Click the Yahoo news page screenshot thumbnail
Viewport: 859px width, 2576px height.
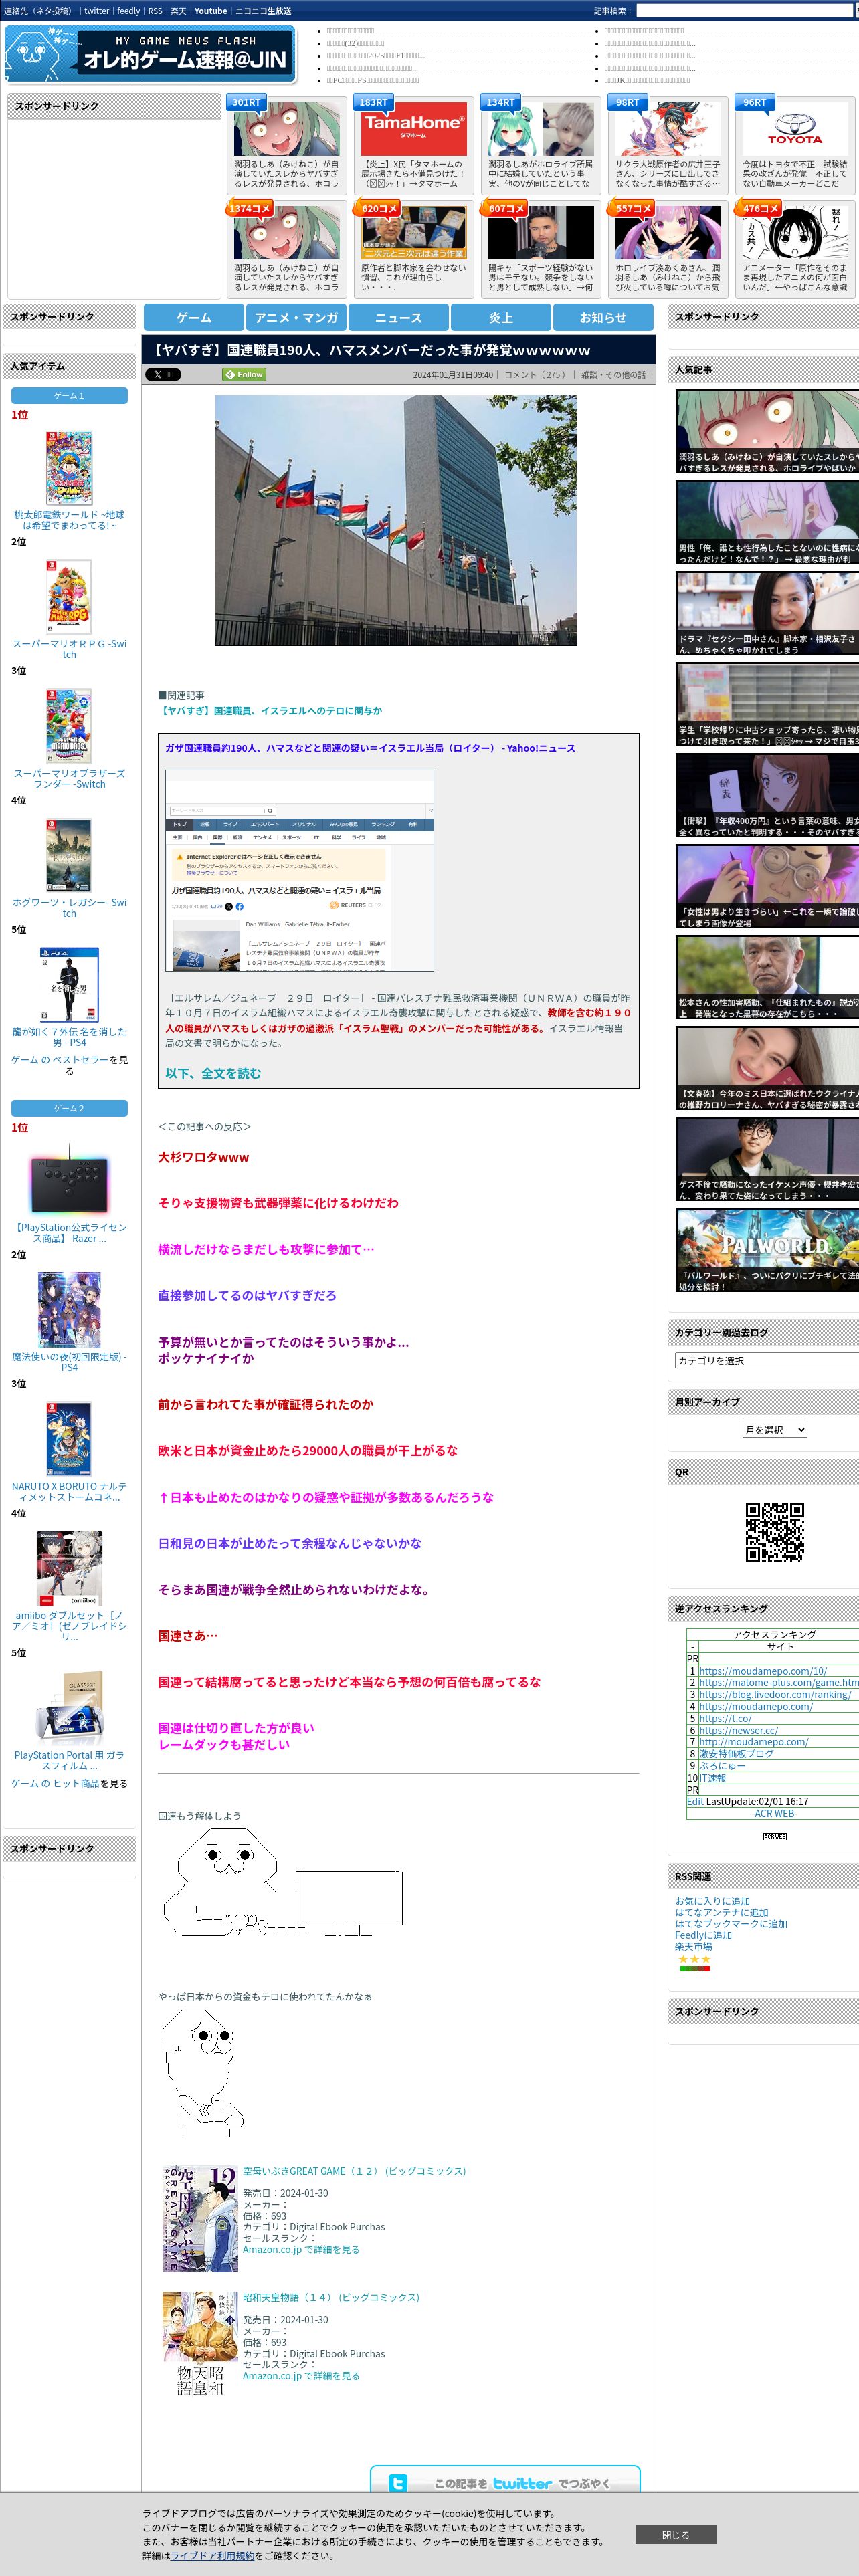coord(300,870)
